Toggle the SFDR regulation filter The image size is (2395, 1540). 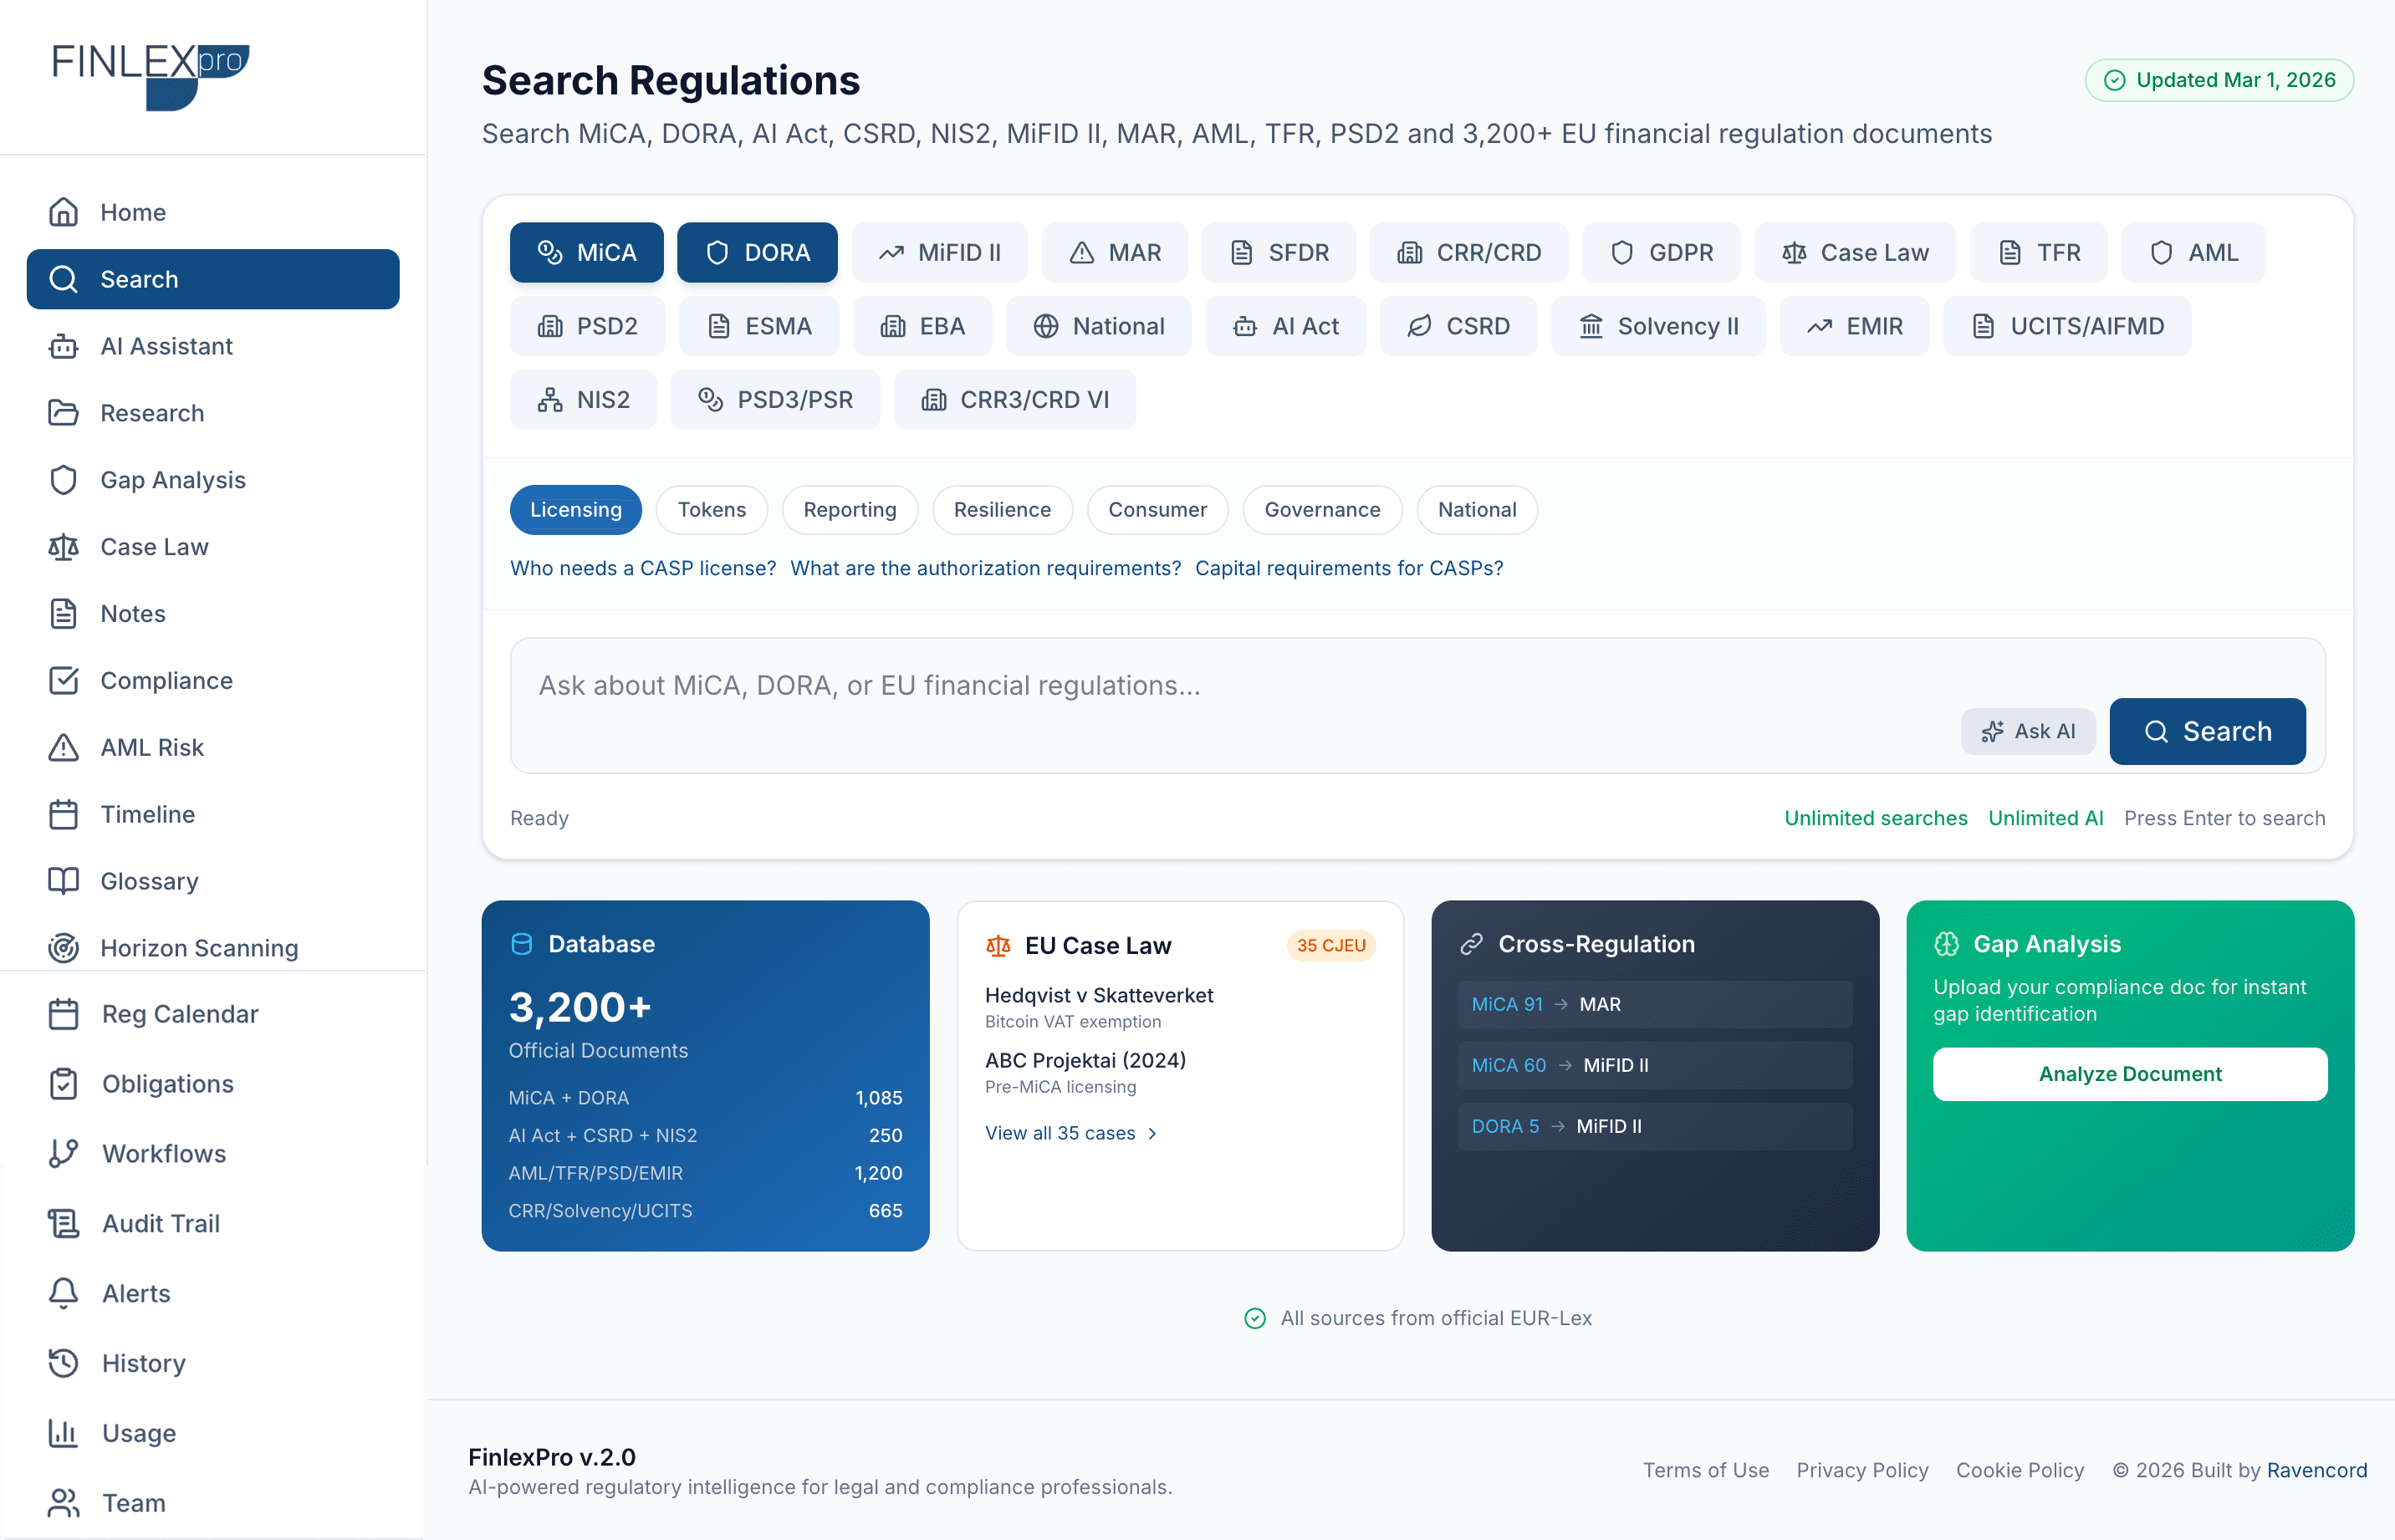[1278, 252]
